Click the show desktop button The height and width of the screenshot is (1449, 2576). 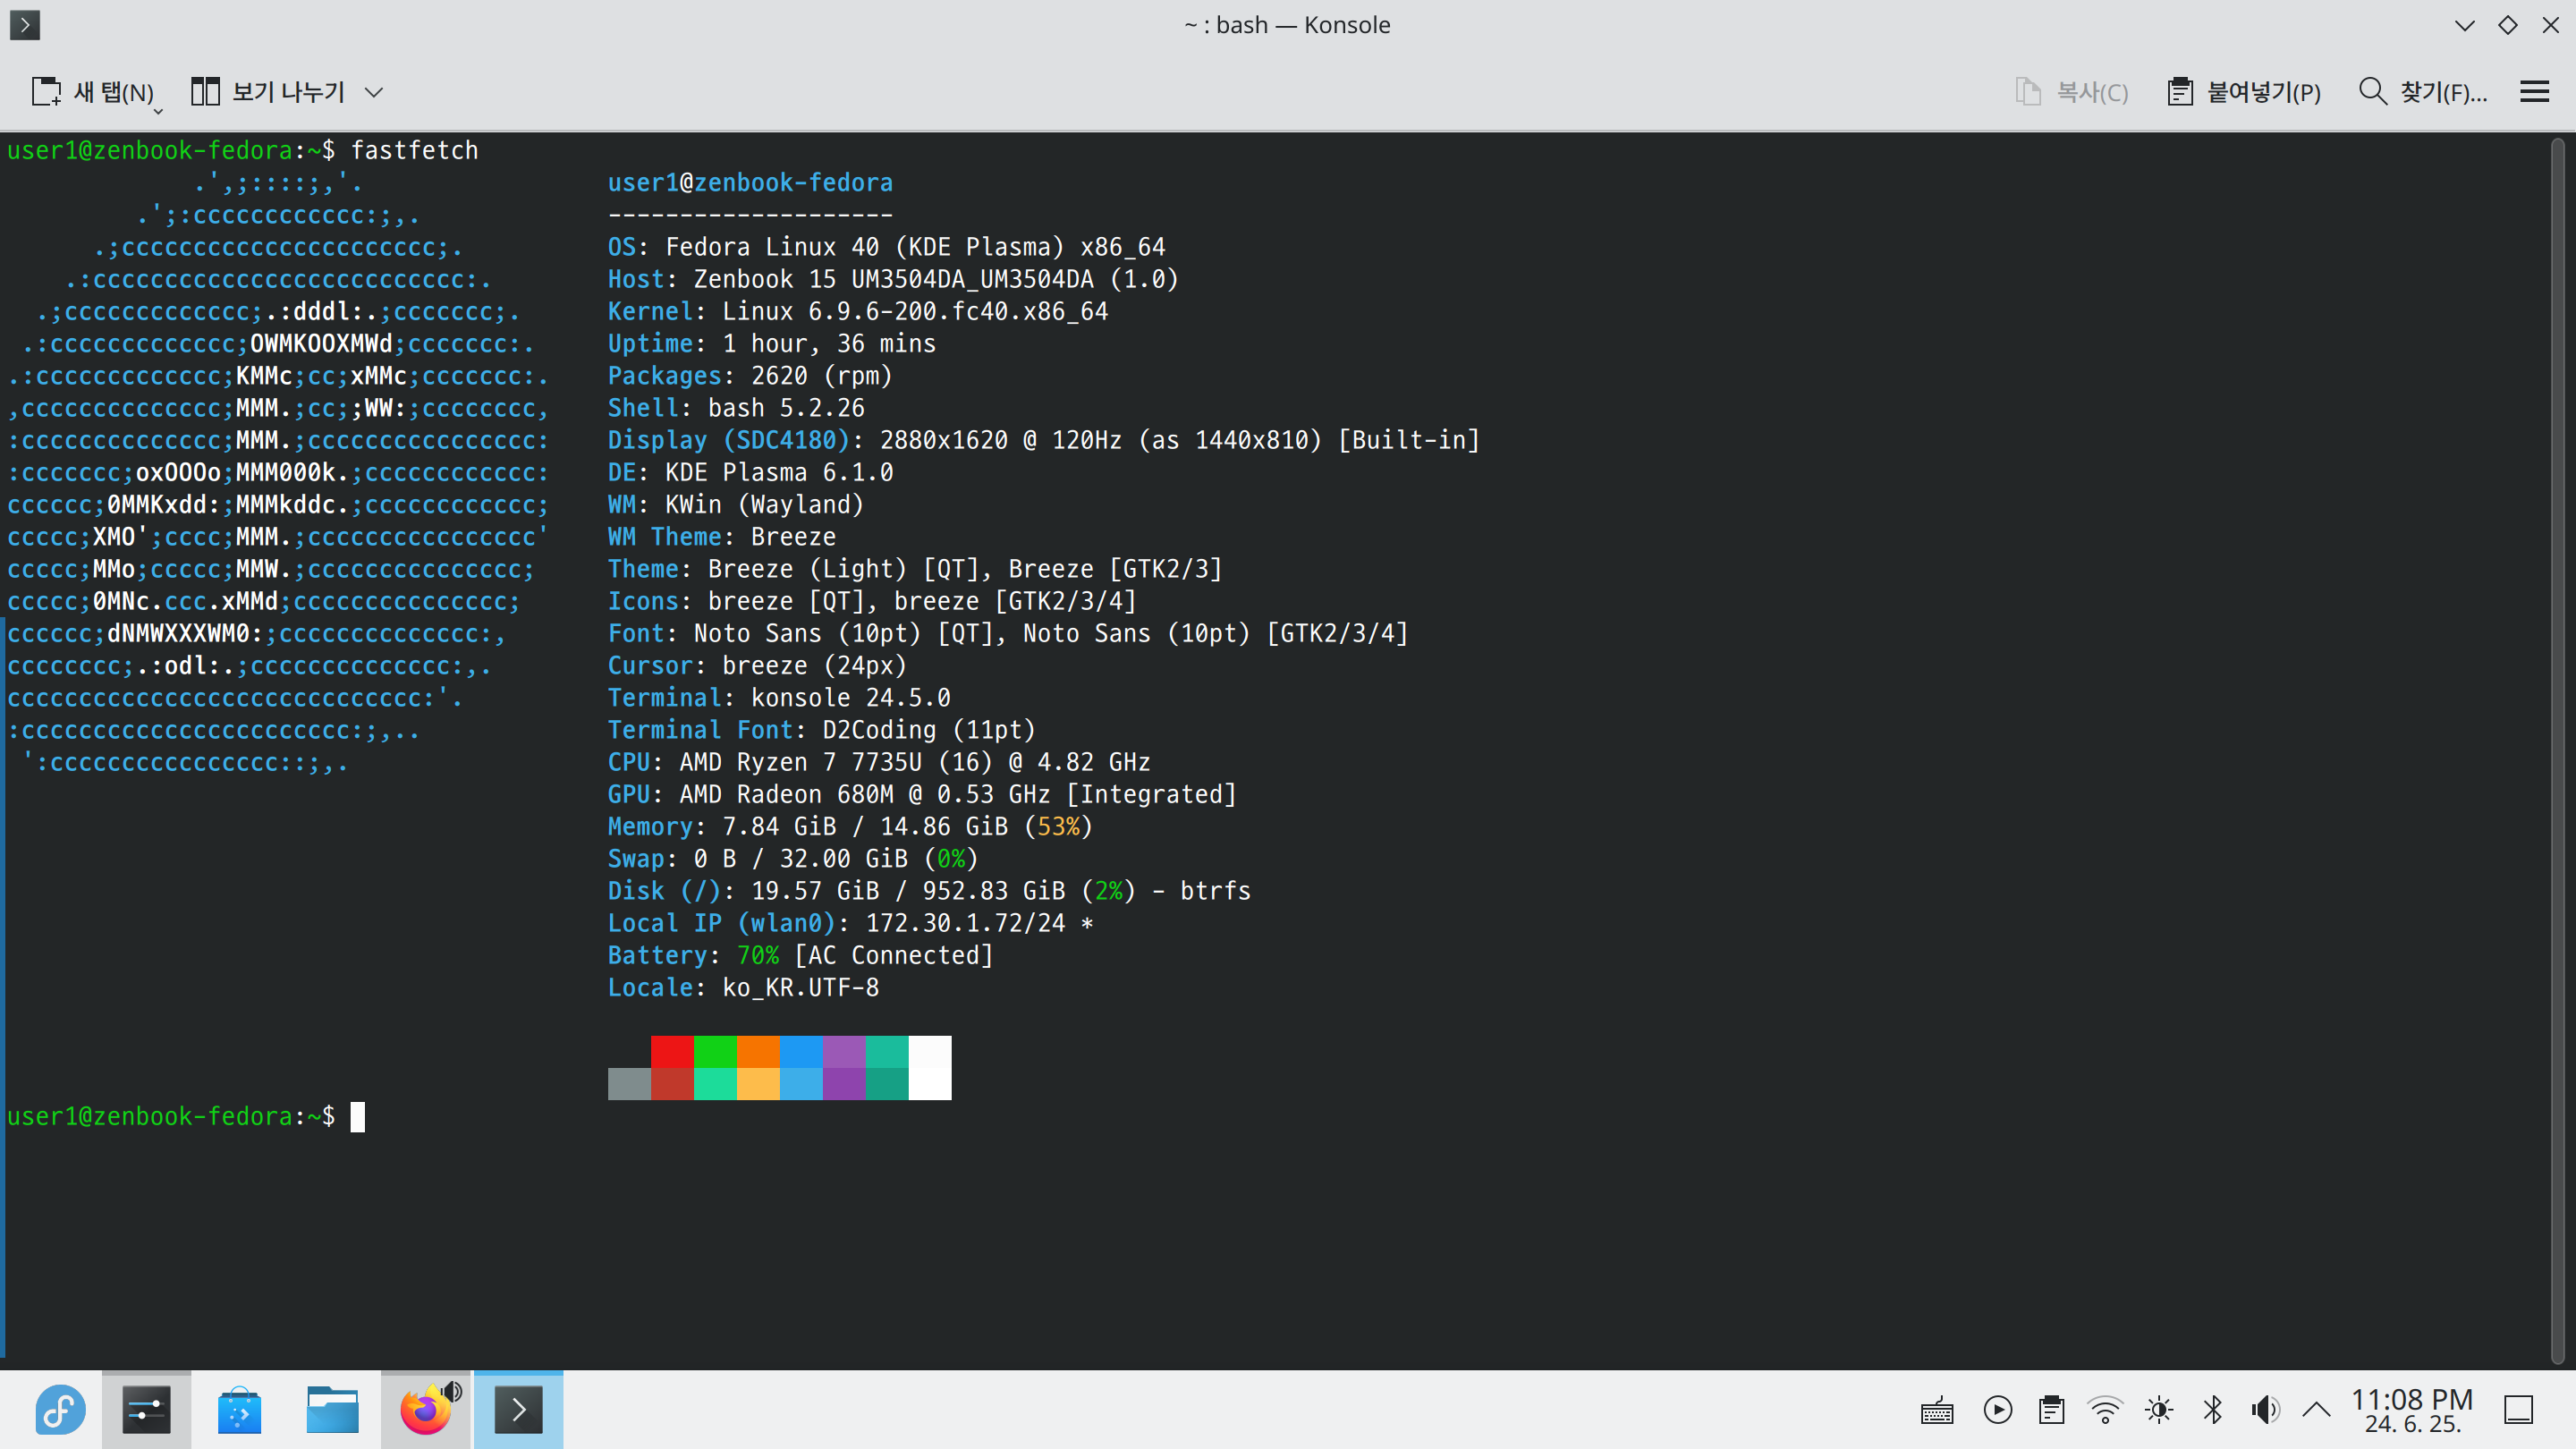pyautogui.click(x=2518, y=1410)
